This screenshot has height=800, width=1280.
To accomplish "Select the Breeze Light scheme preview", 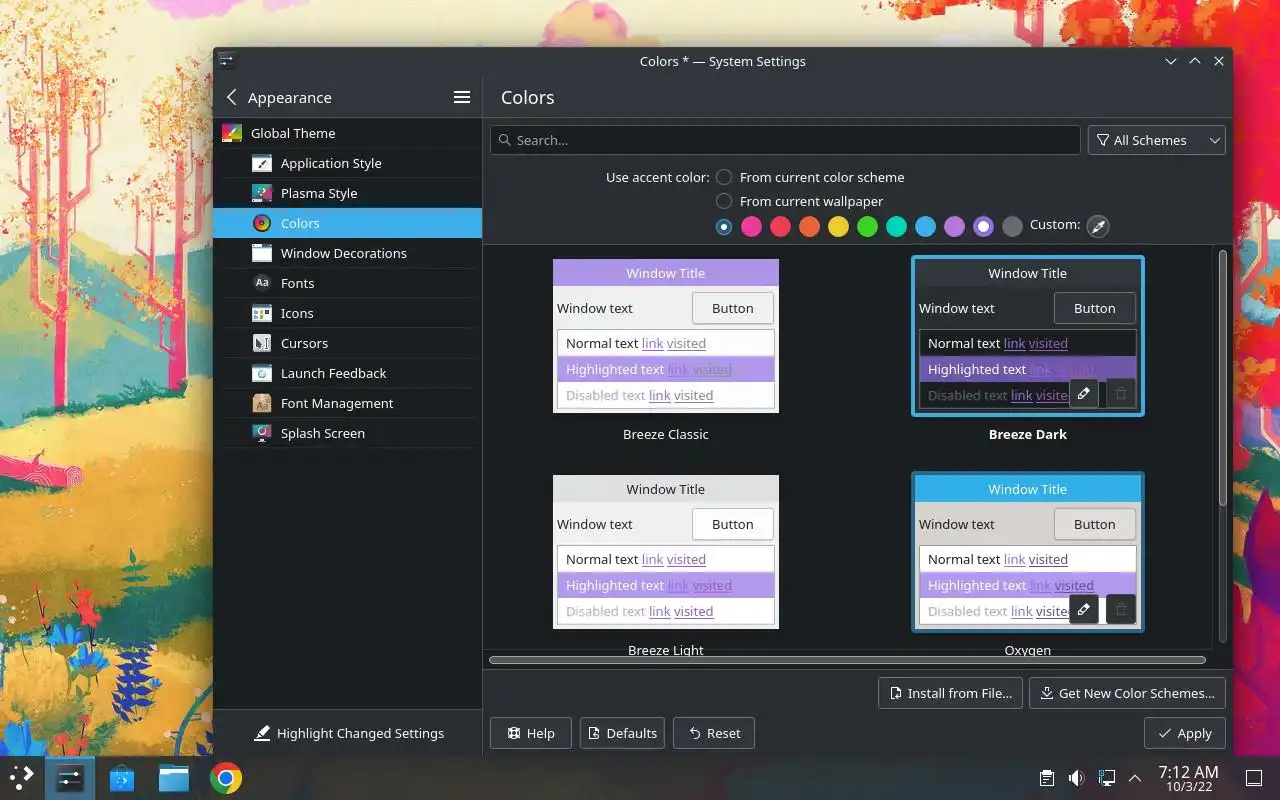I will coord(666,551).
